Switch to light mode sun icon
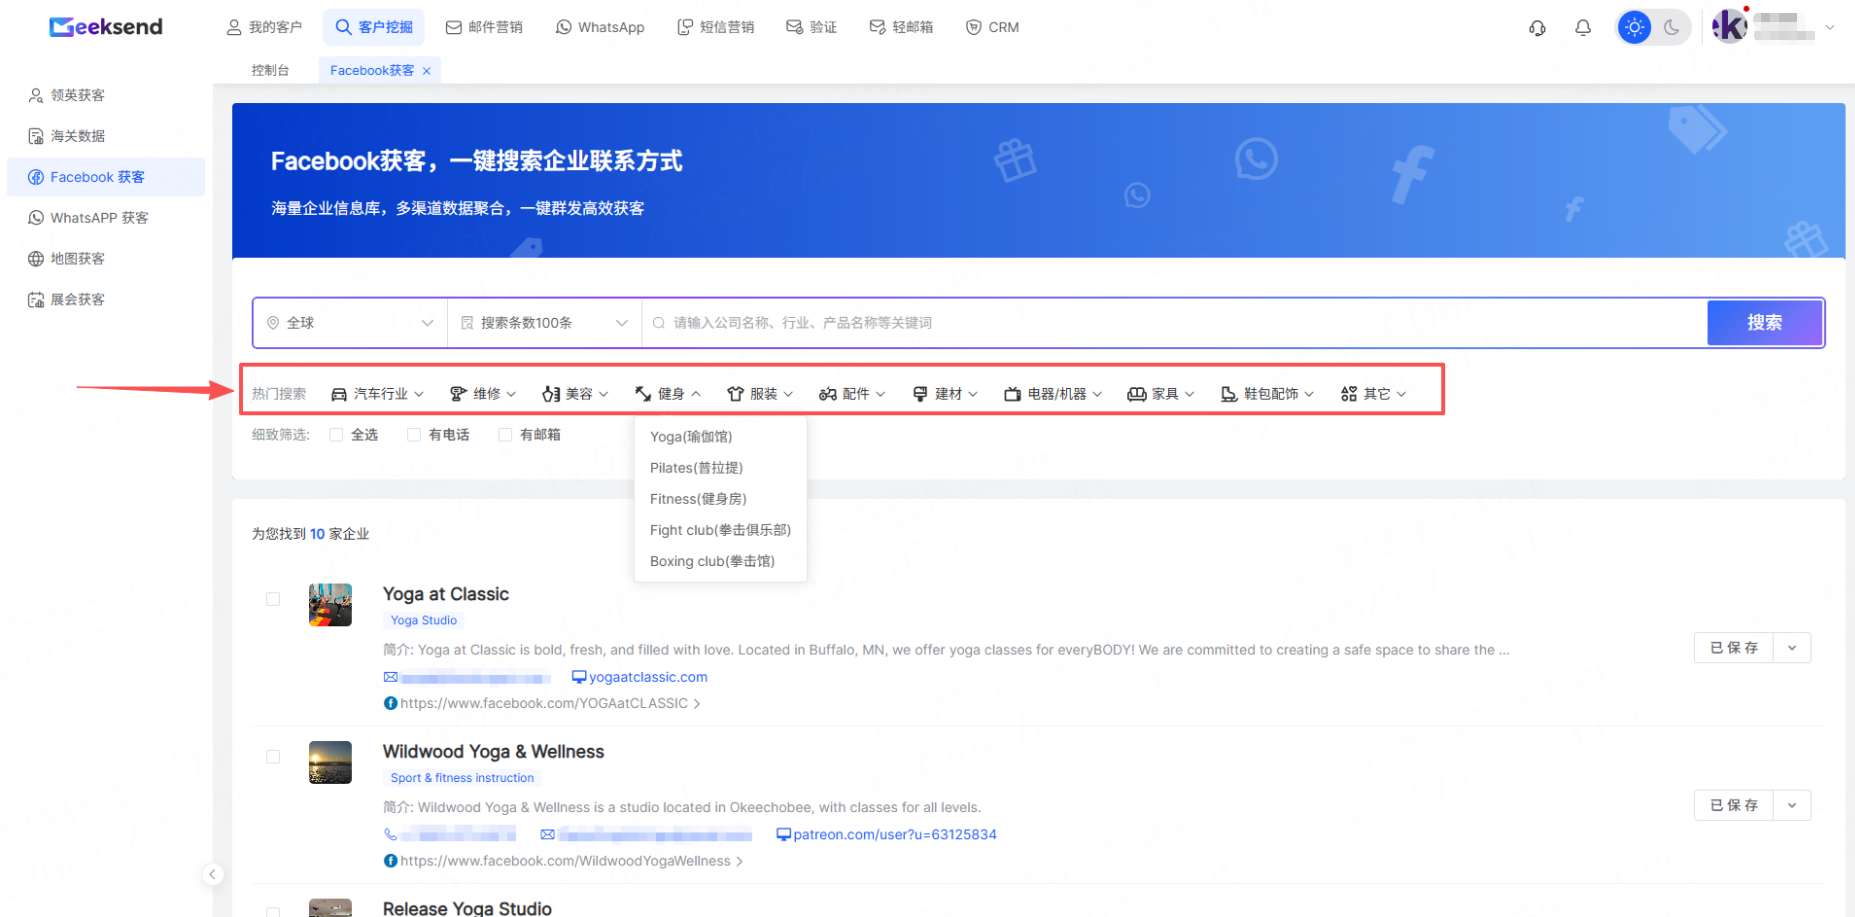The image size is (1855, 917). [1634, 27]
